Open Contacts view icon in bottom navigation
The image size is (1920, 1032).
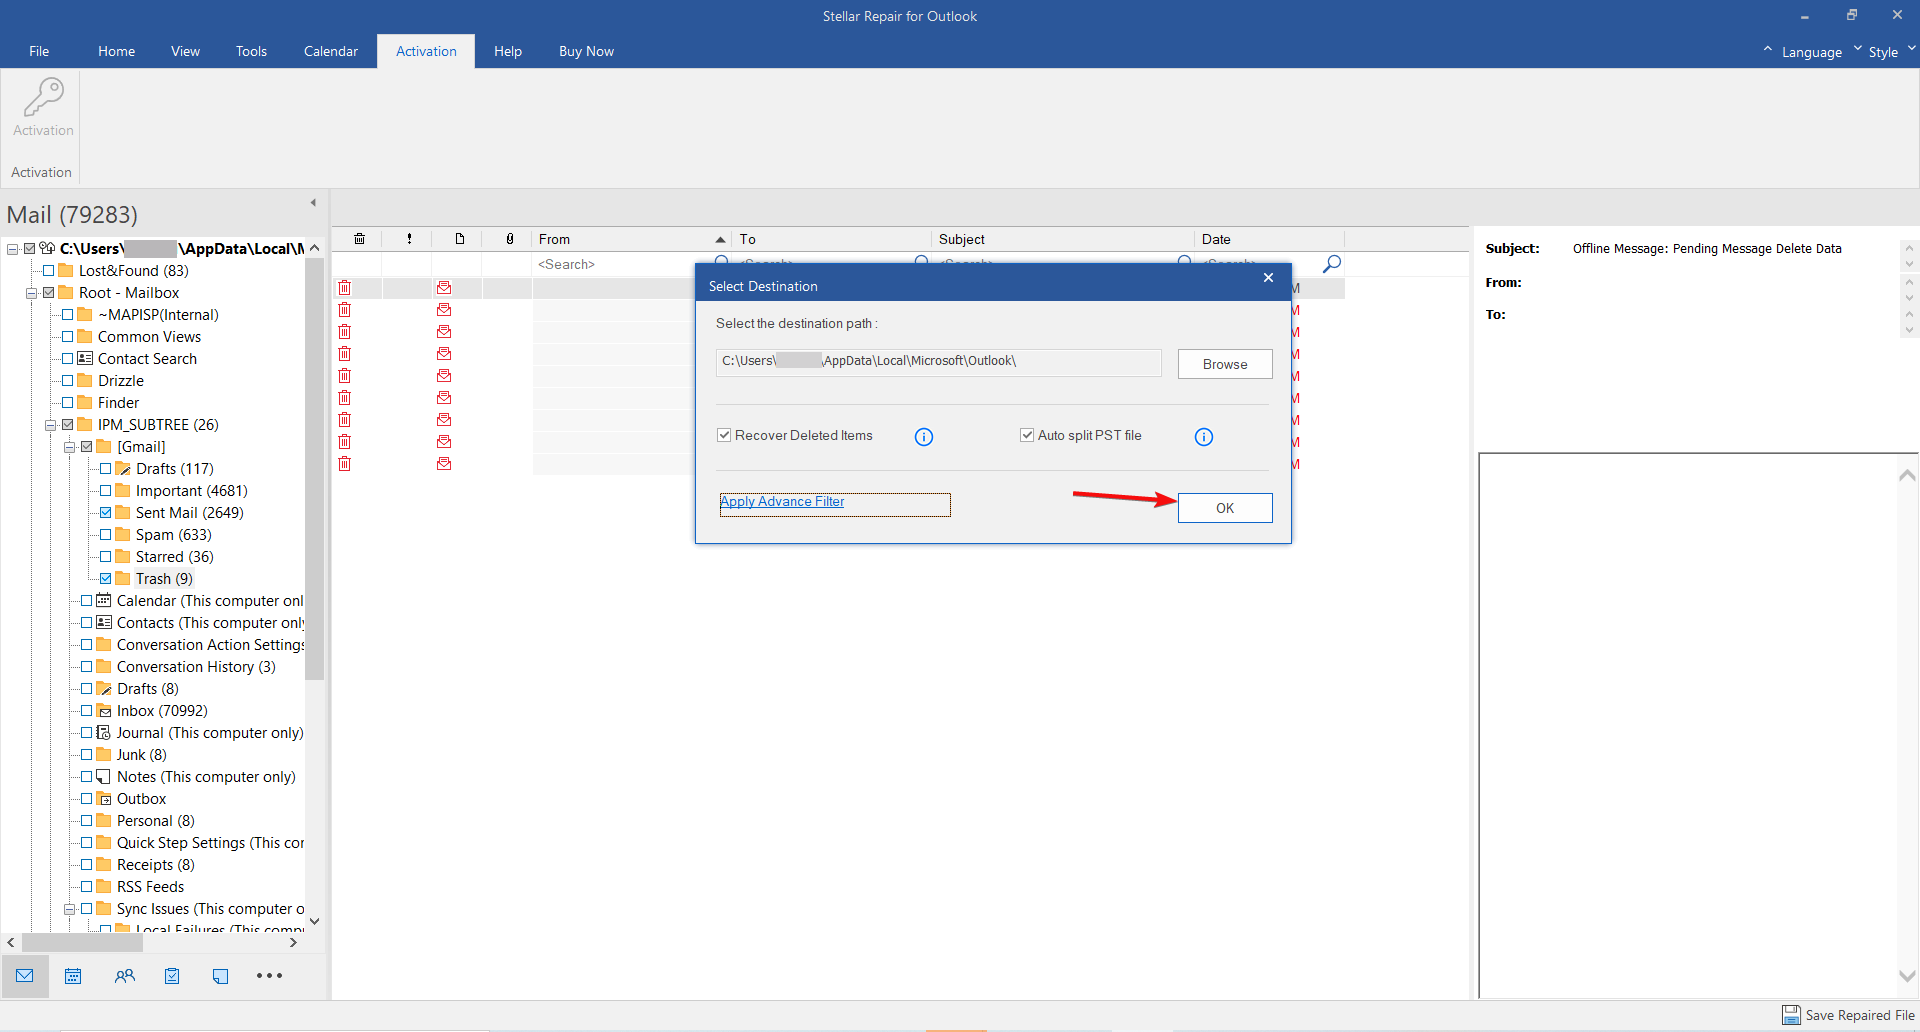click(124, 976)
